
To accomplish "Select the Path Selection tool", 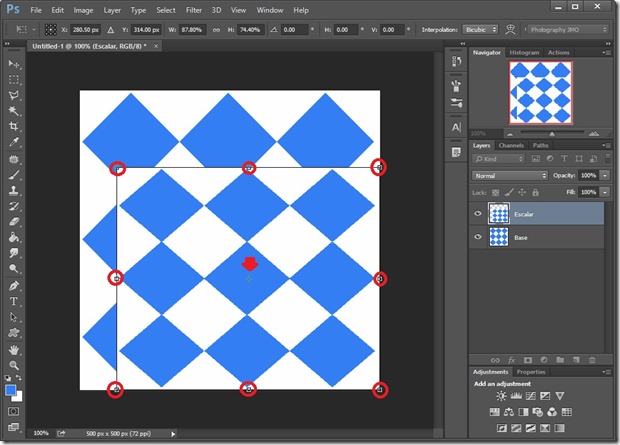I will tap(13, 317).
